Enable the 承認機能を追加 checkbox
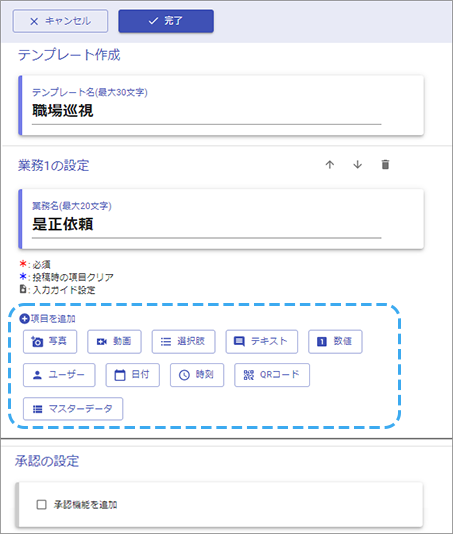Screen dimensions: 453x534 42,504
